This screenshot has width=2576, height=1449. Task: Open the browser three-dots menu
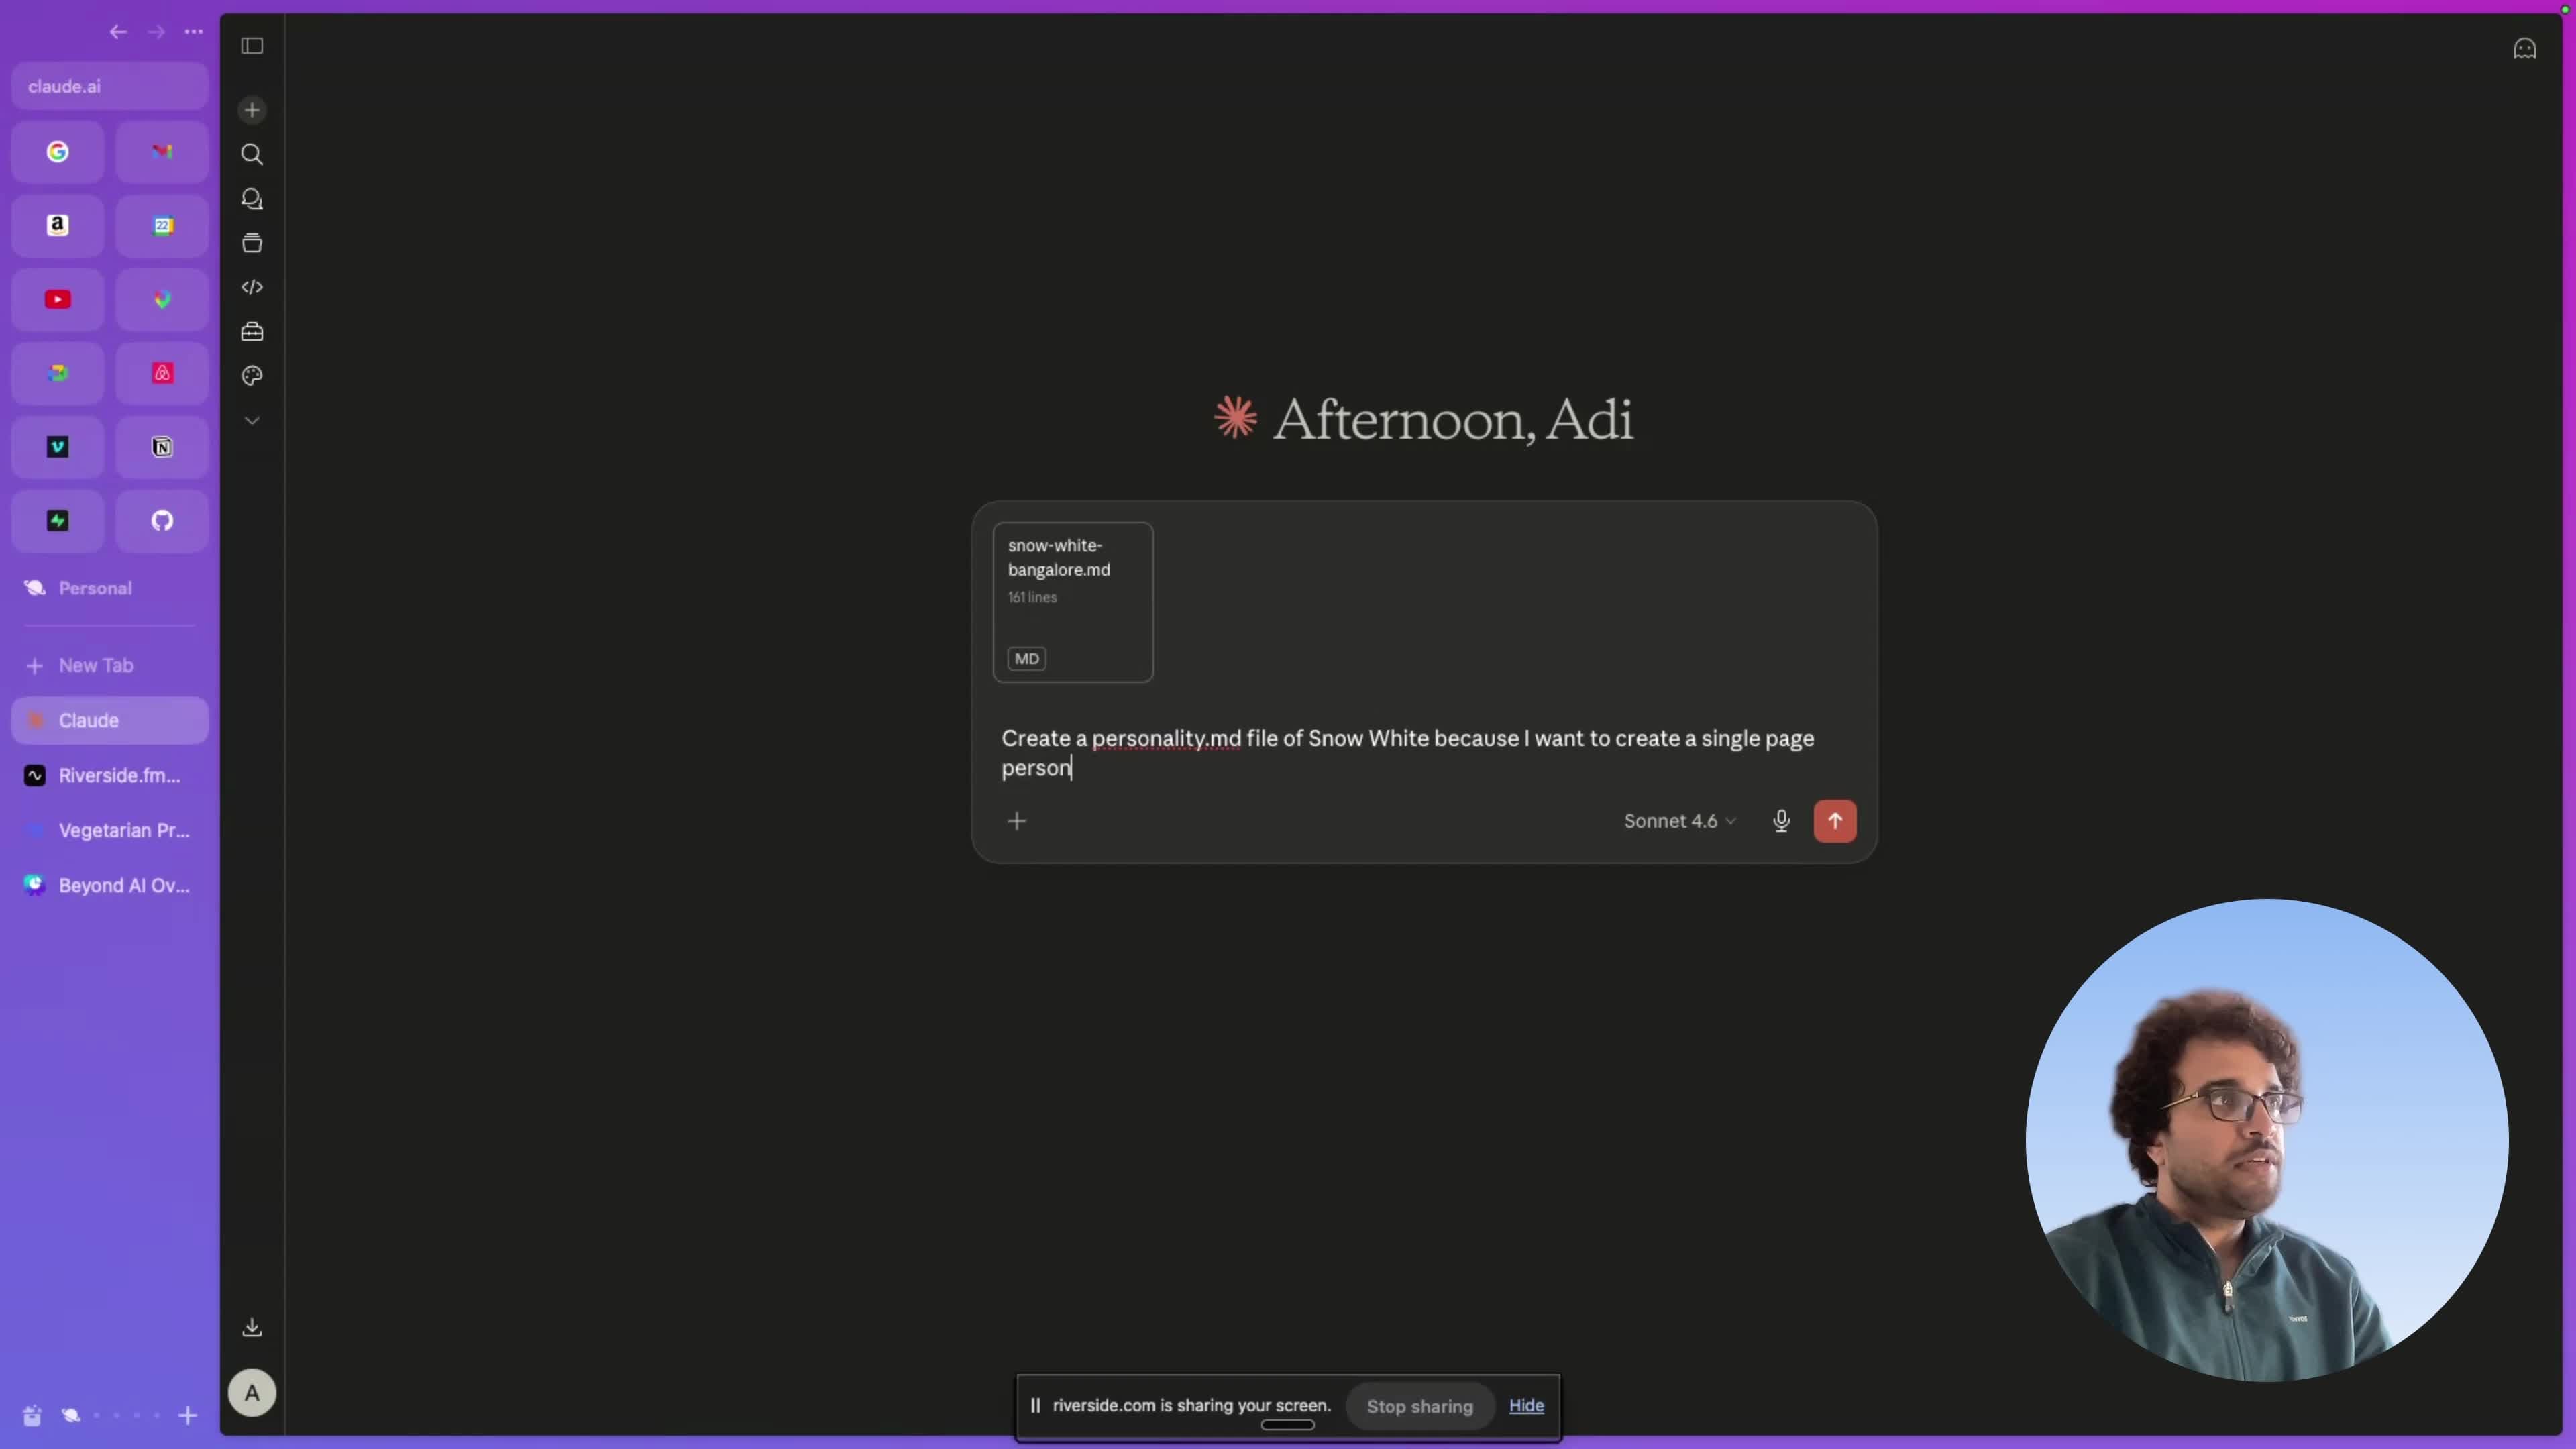coord(194,32)
